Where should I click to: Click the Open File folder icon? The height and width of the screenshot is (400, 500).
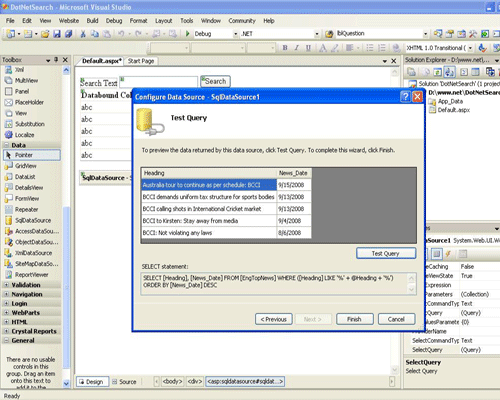(x=45, y=34)
